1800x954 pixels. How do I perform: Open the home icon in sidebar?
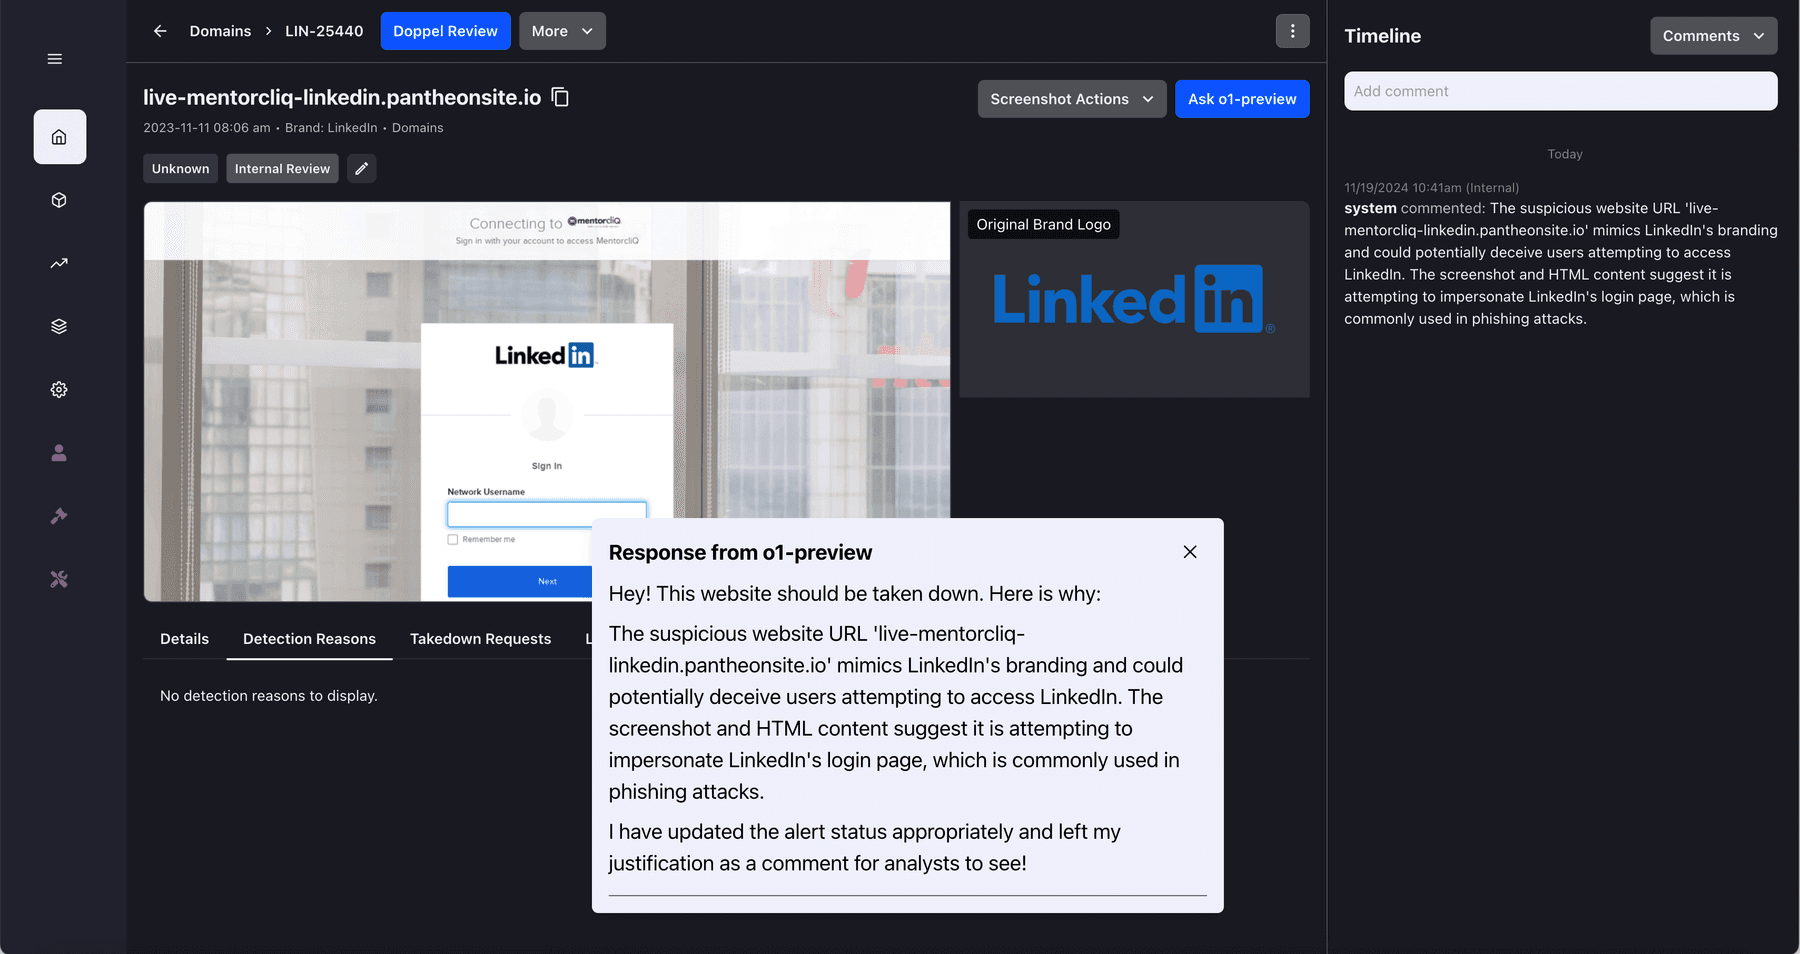(59, 137)
